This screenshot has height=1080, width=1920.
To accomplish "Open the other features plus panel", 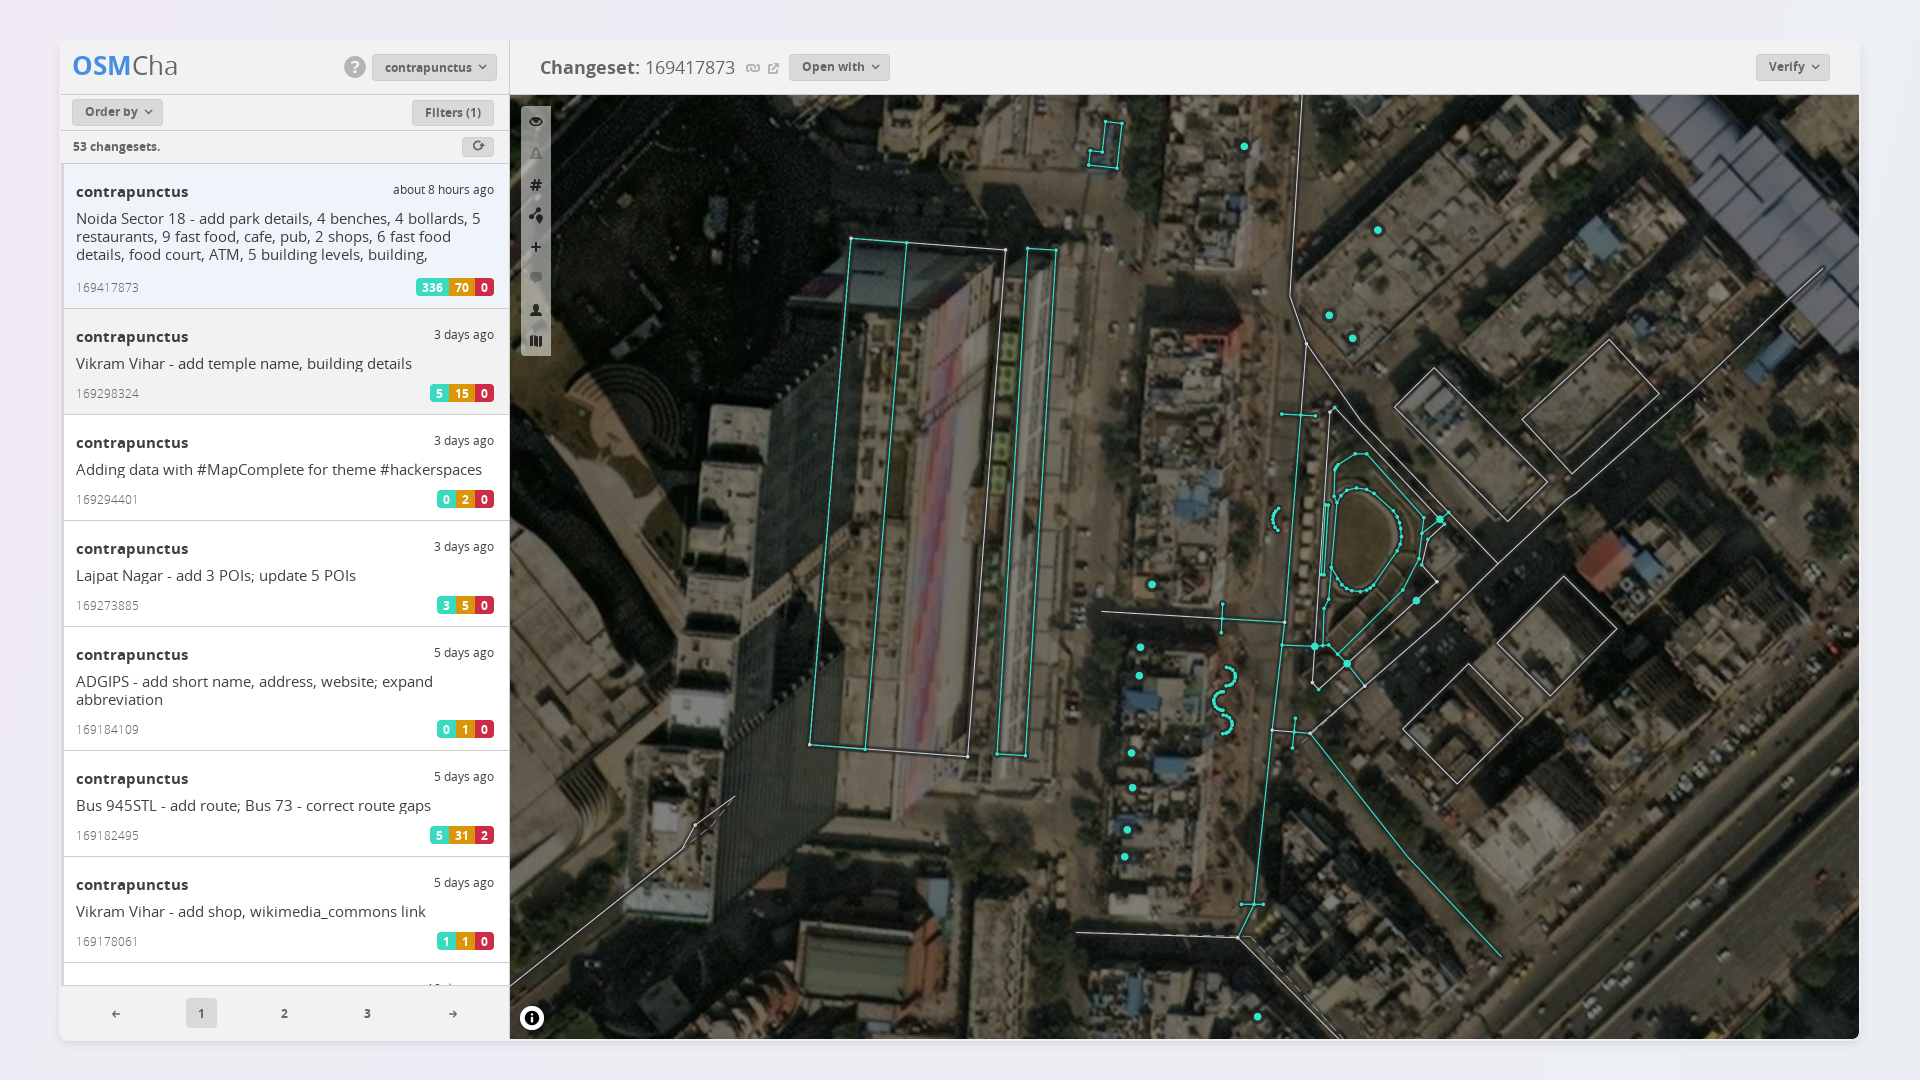I will 536,247.
